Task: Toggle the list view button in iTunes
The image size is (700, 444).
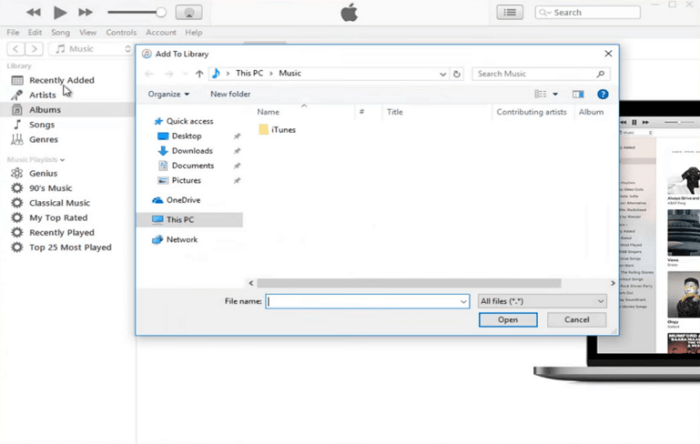Action: 510,12
